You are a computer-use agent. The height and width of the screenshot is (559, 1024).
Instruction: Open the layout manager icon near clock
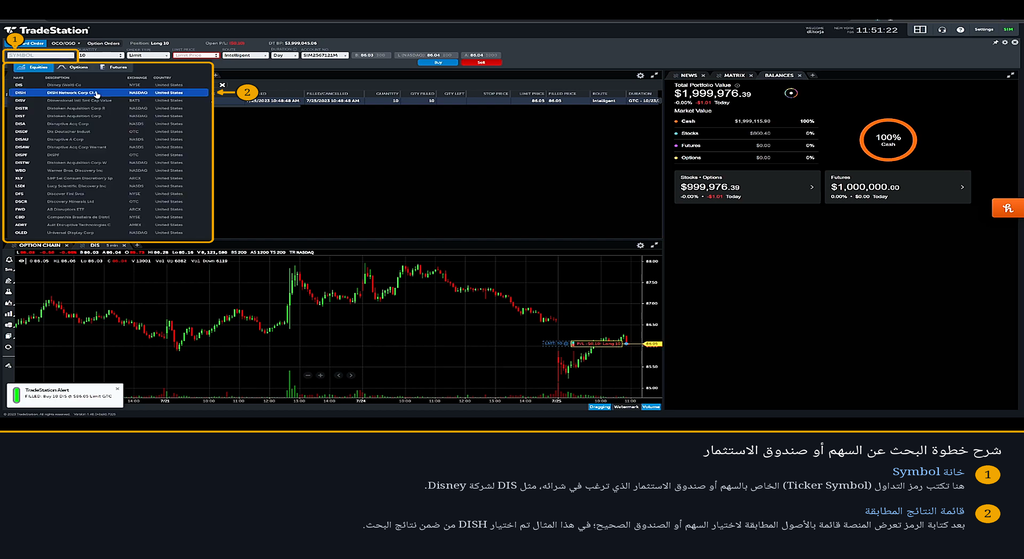[x=920, y=29]
